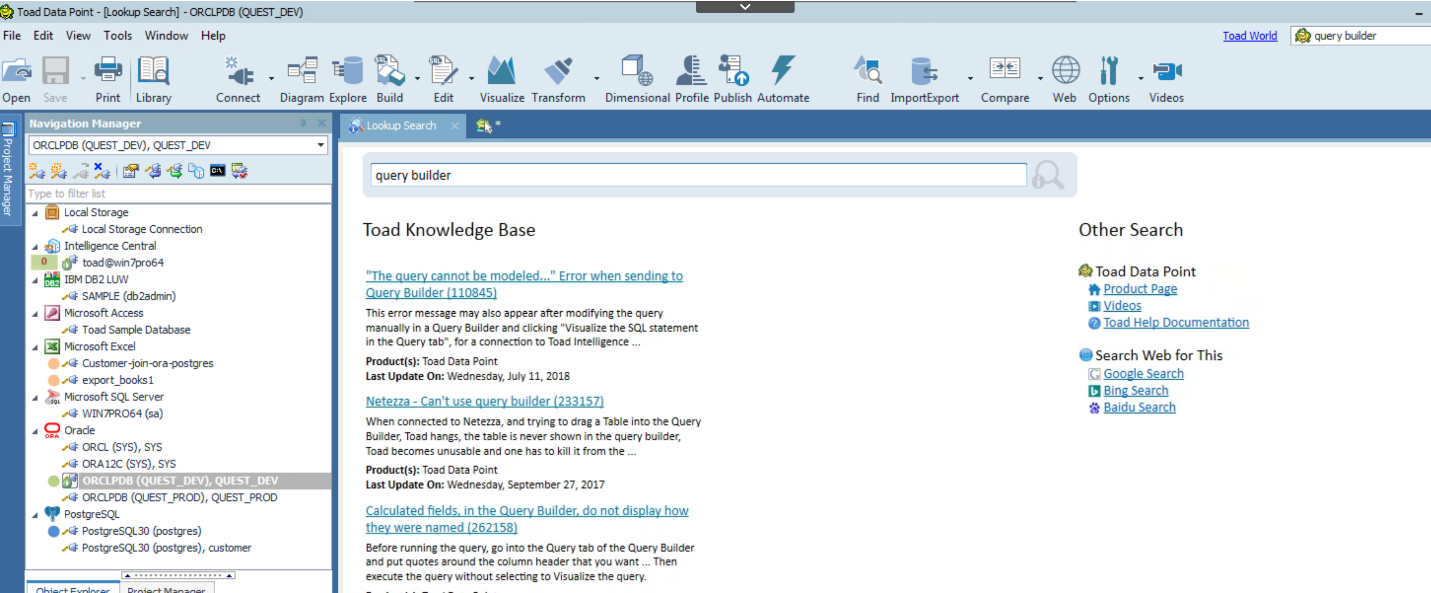Click the delete connection icon with blue X
1431x593 pixels.
pyautogui.click(x=102, y=171)
